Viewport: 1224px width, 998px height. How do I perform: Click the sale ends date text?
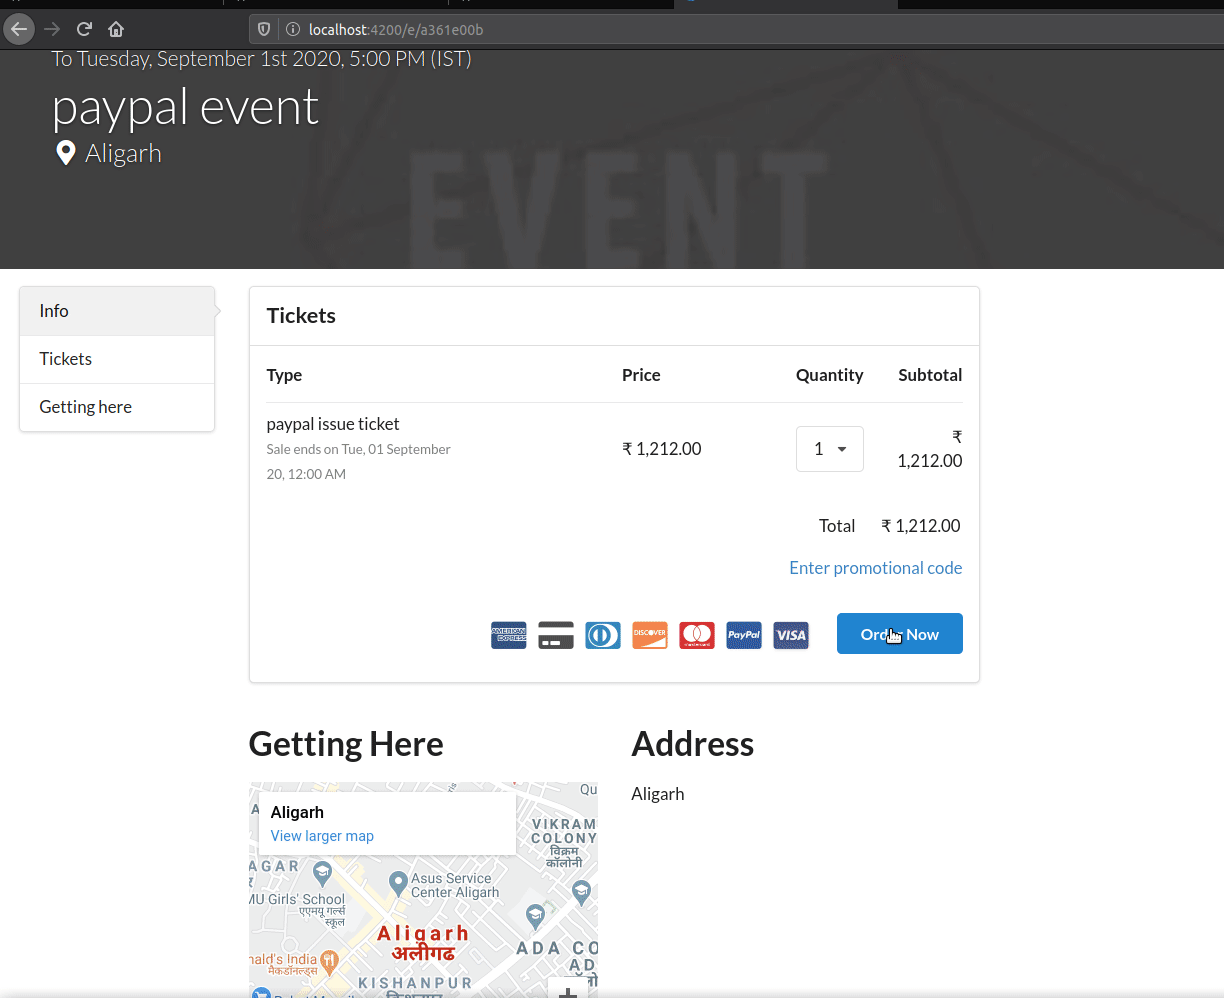pos(358,461)
